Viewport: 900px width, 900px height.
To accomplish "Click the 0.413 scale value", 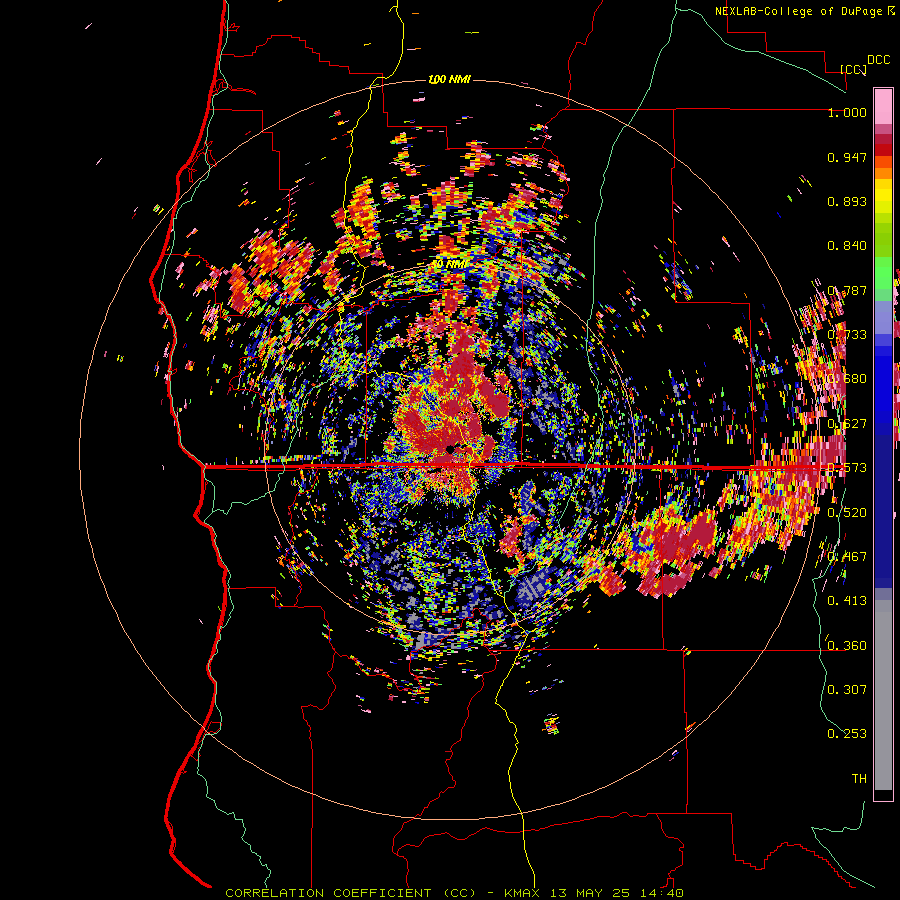I will pos(847,601).
